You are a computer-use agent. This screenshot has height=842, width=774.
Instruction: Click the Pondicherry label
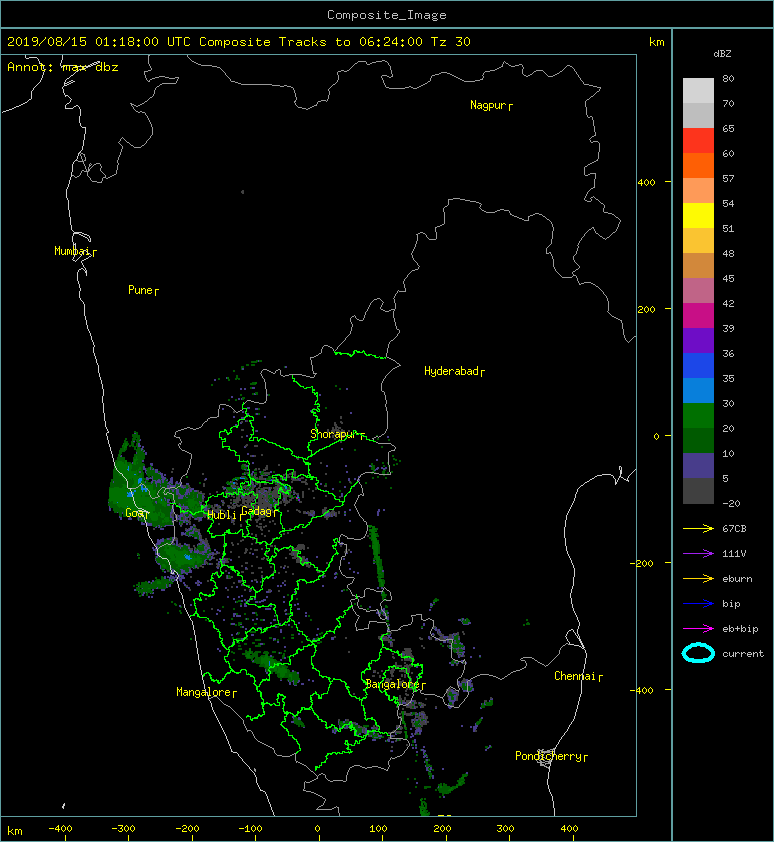pos(548,756)
